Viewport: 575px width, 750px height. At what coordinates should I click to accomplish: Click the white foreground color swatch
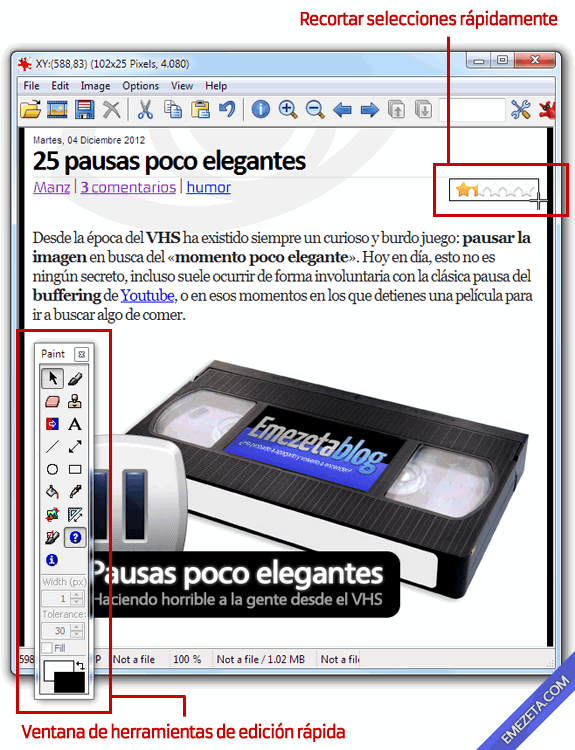tap(52, 667)
